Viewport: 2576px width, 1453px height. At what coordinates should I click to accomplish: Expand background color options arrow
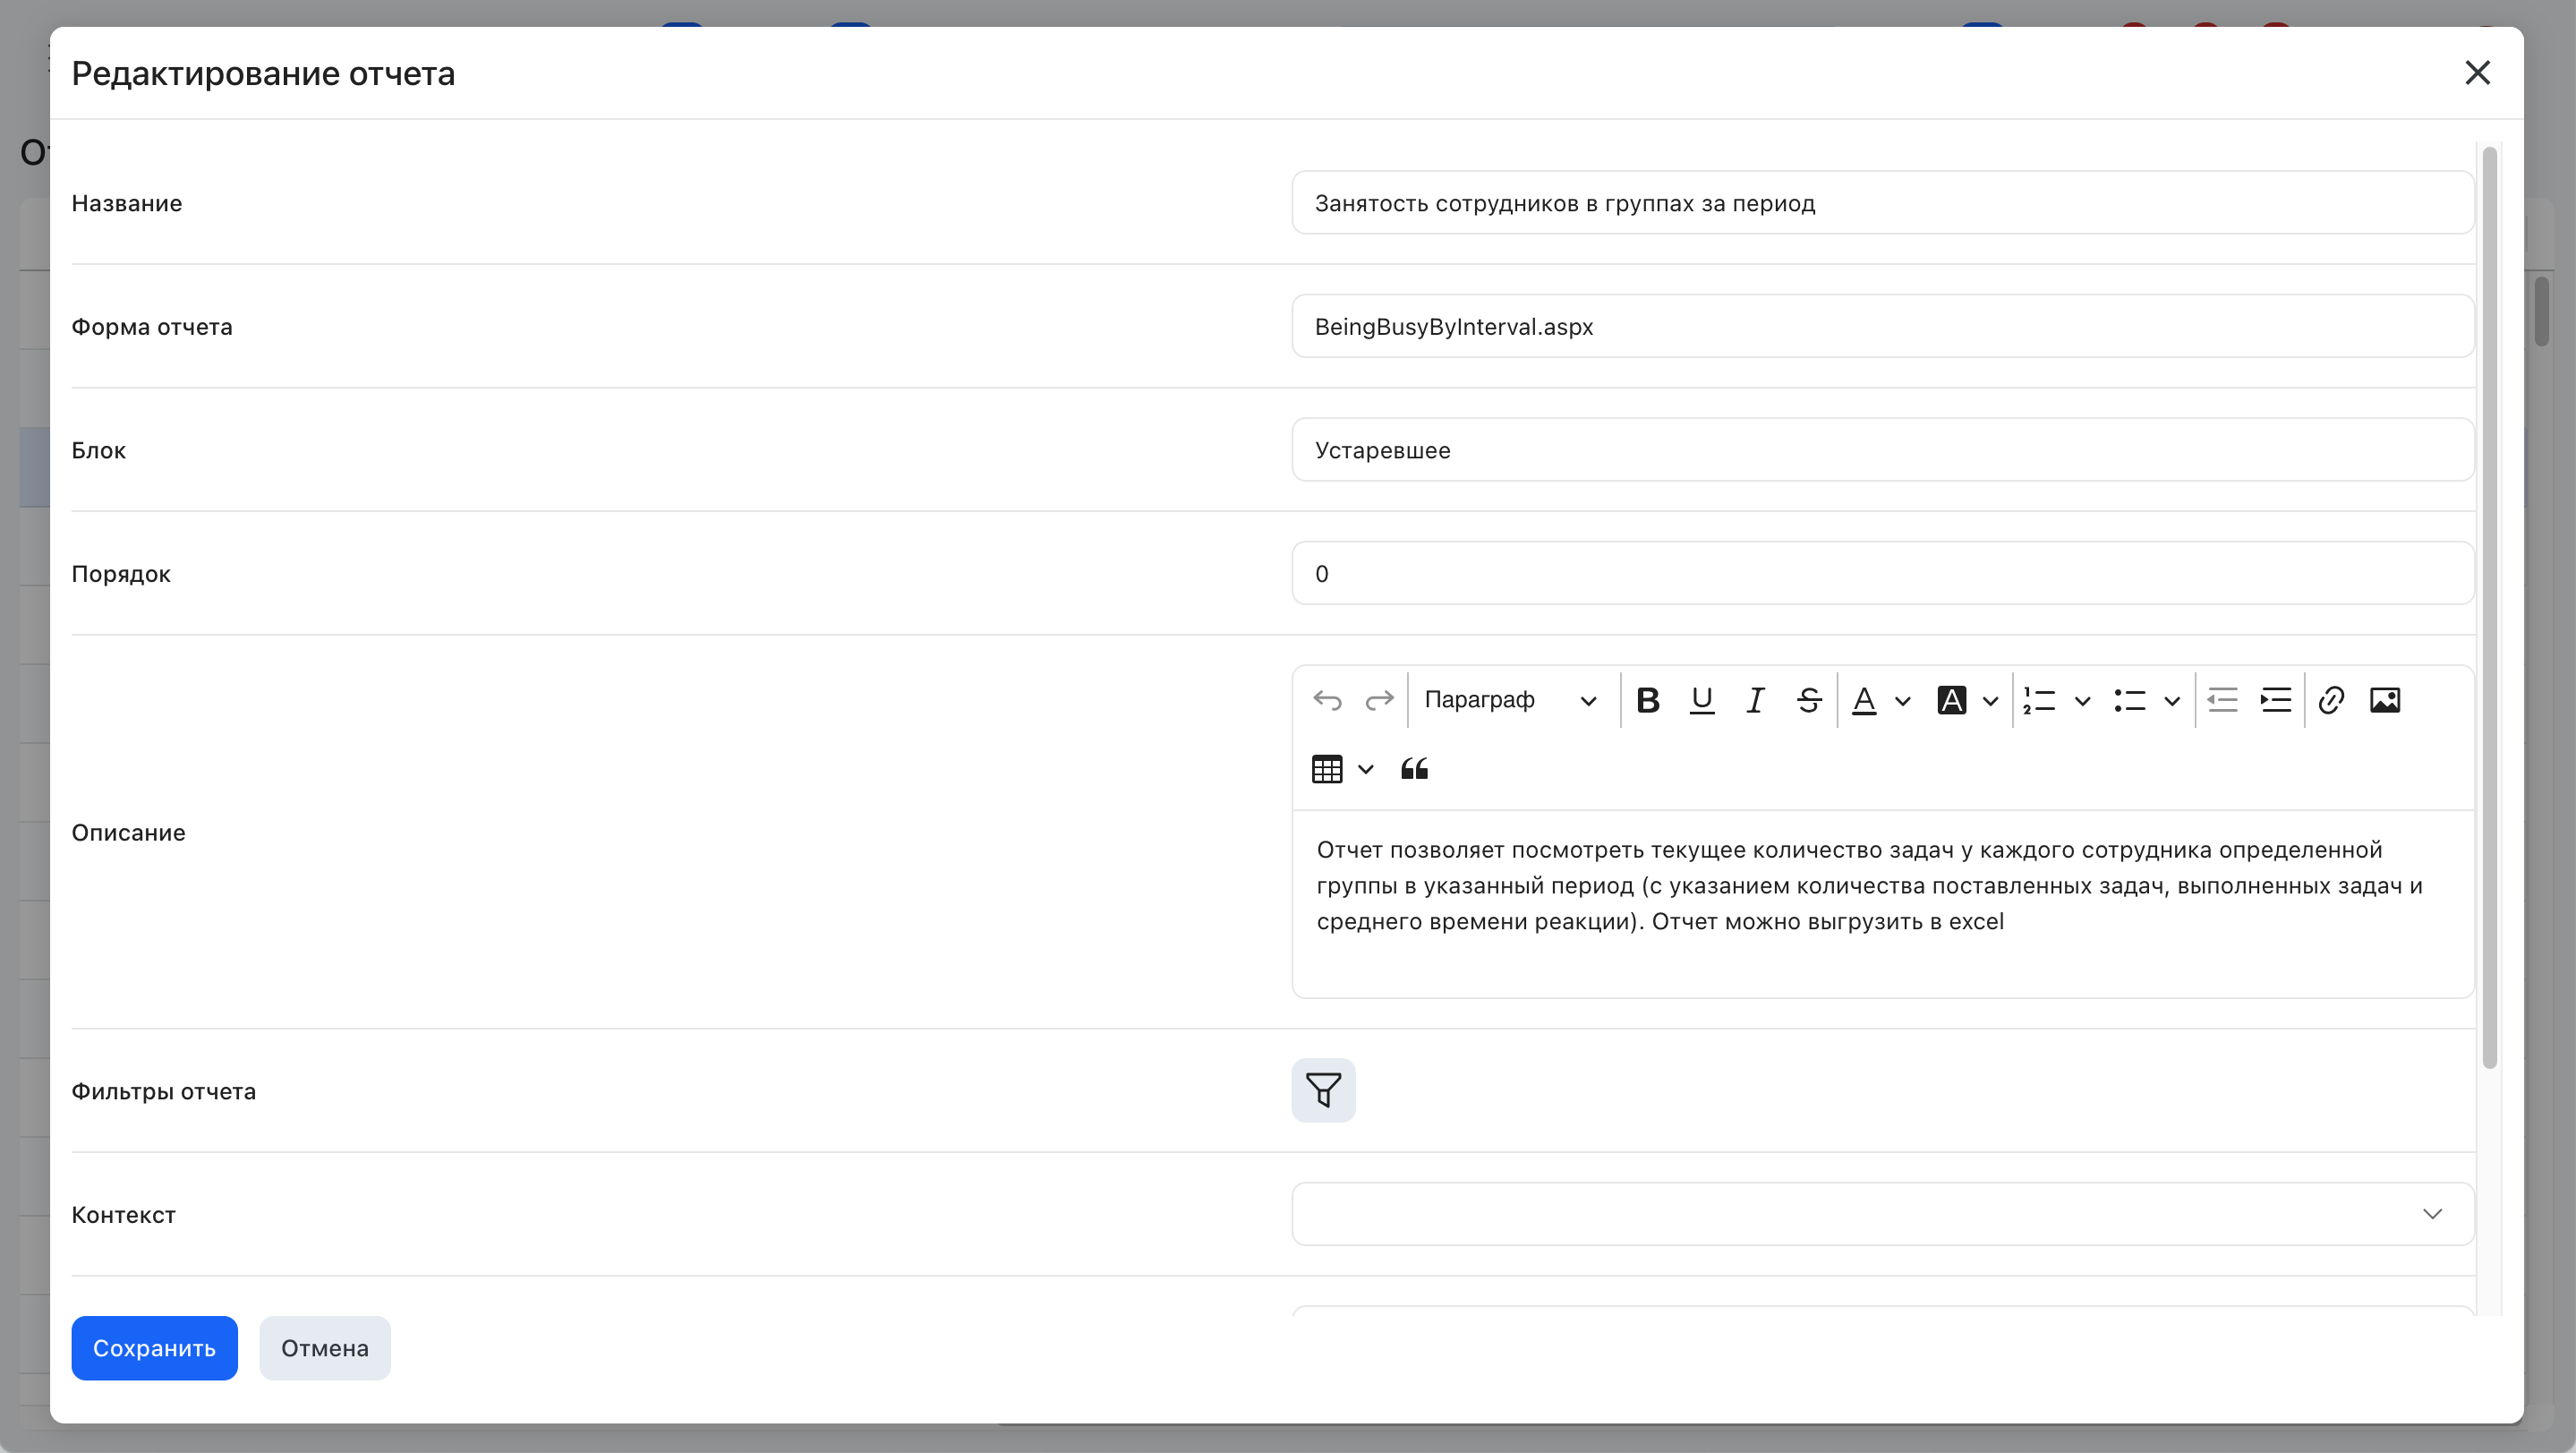click(x=1990, y=701)
